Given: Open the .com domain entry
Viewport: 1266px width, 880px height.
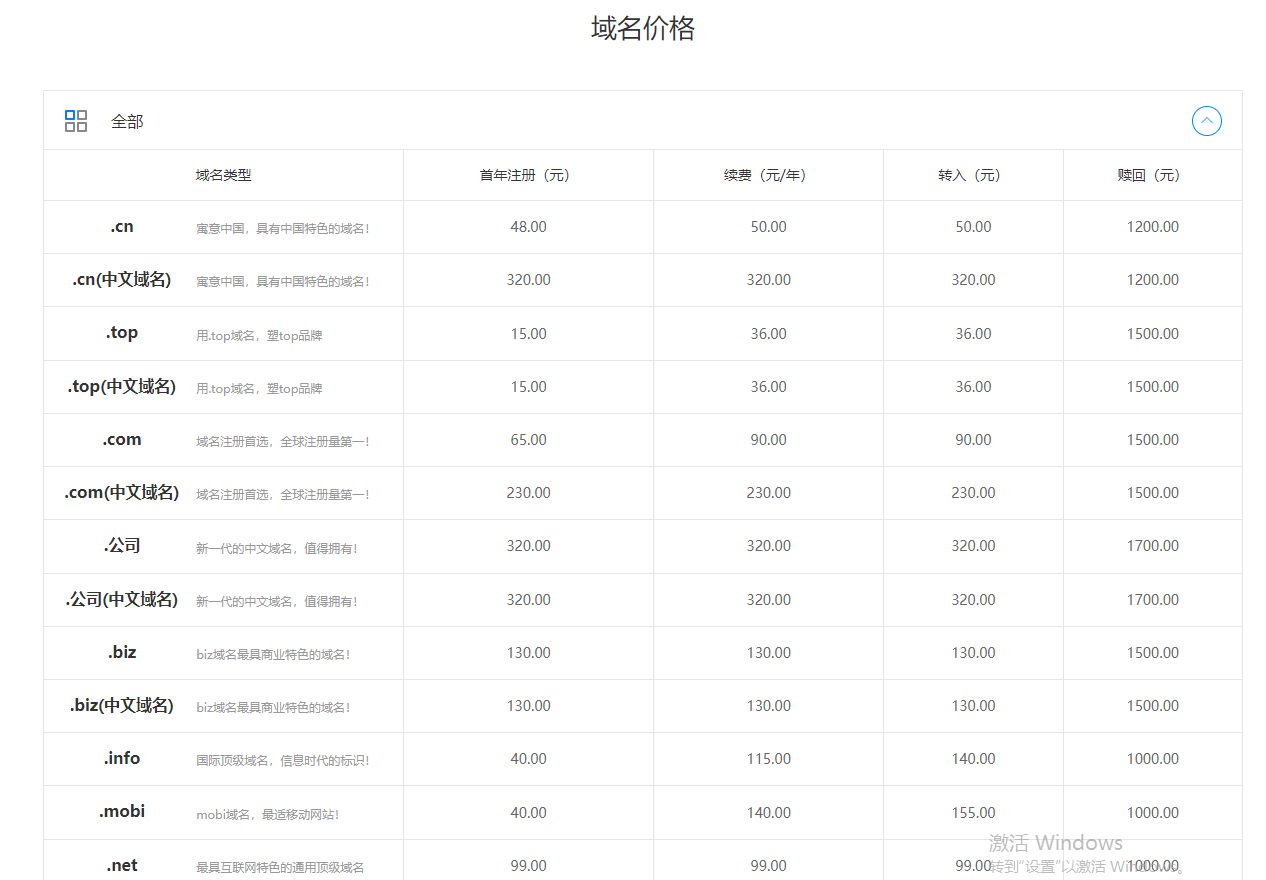Looking at the screenshot, I should (x=122, y=440).
